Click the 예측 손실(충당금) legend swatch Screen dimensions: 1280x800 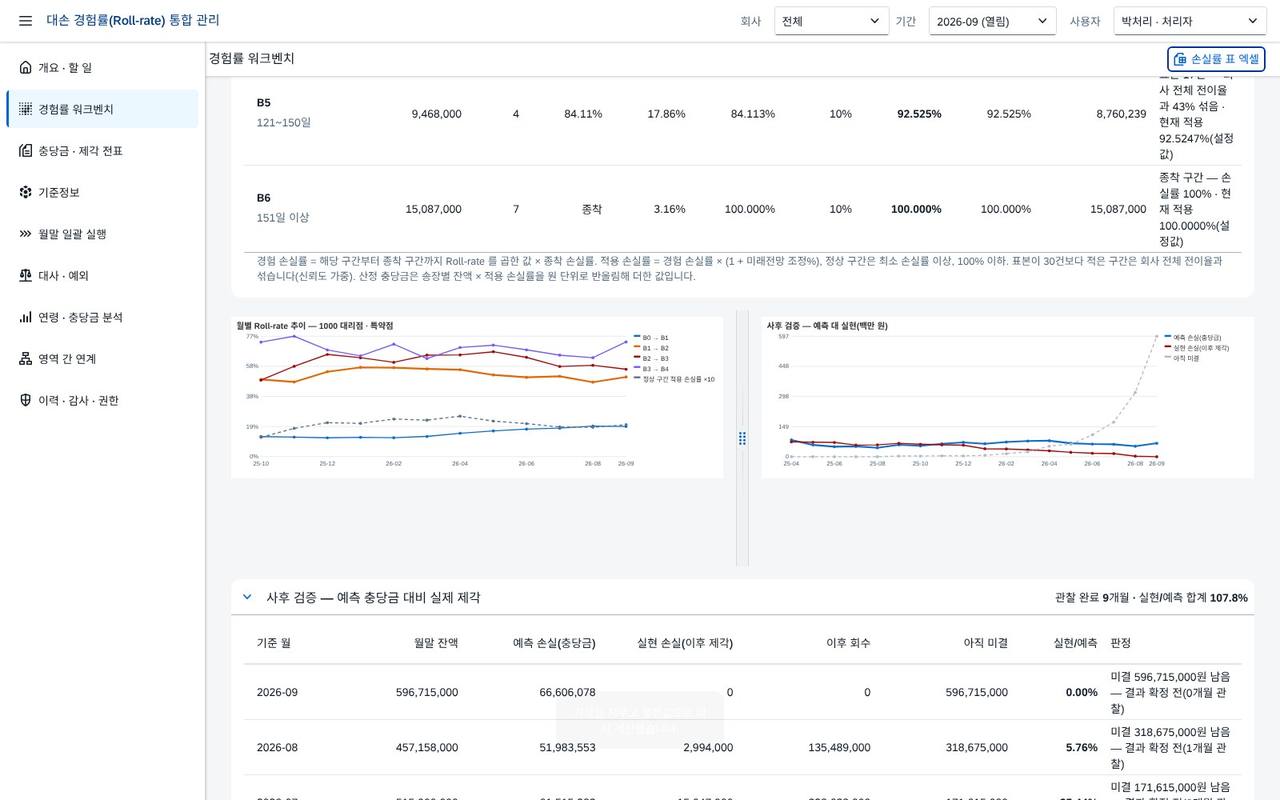tap(1168, 338)
